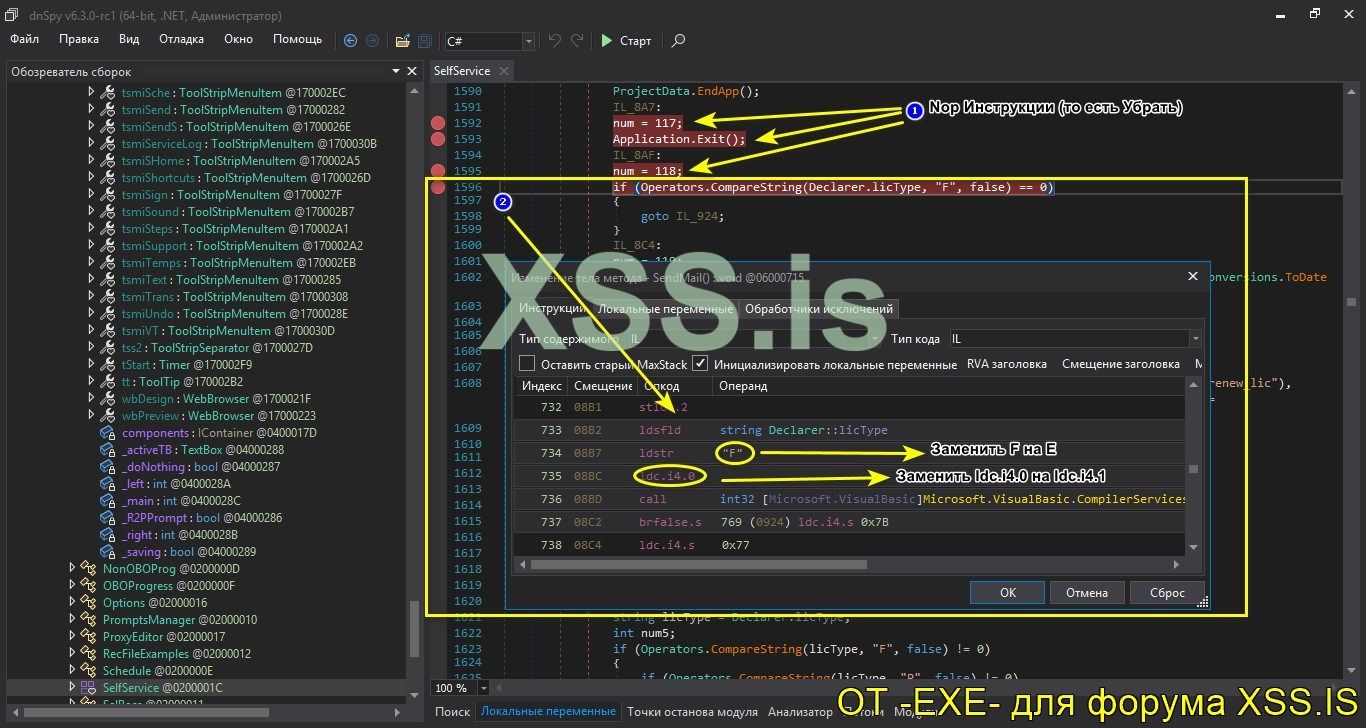Click the field icon beside _saving
The image size is (1366, 728).
(109, 552)
